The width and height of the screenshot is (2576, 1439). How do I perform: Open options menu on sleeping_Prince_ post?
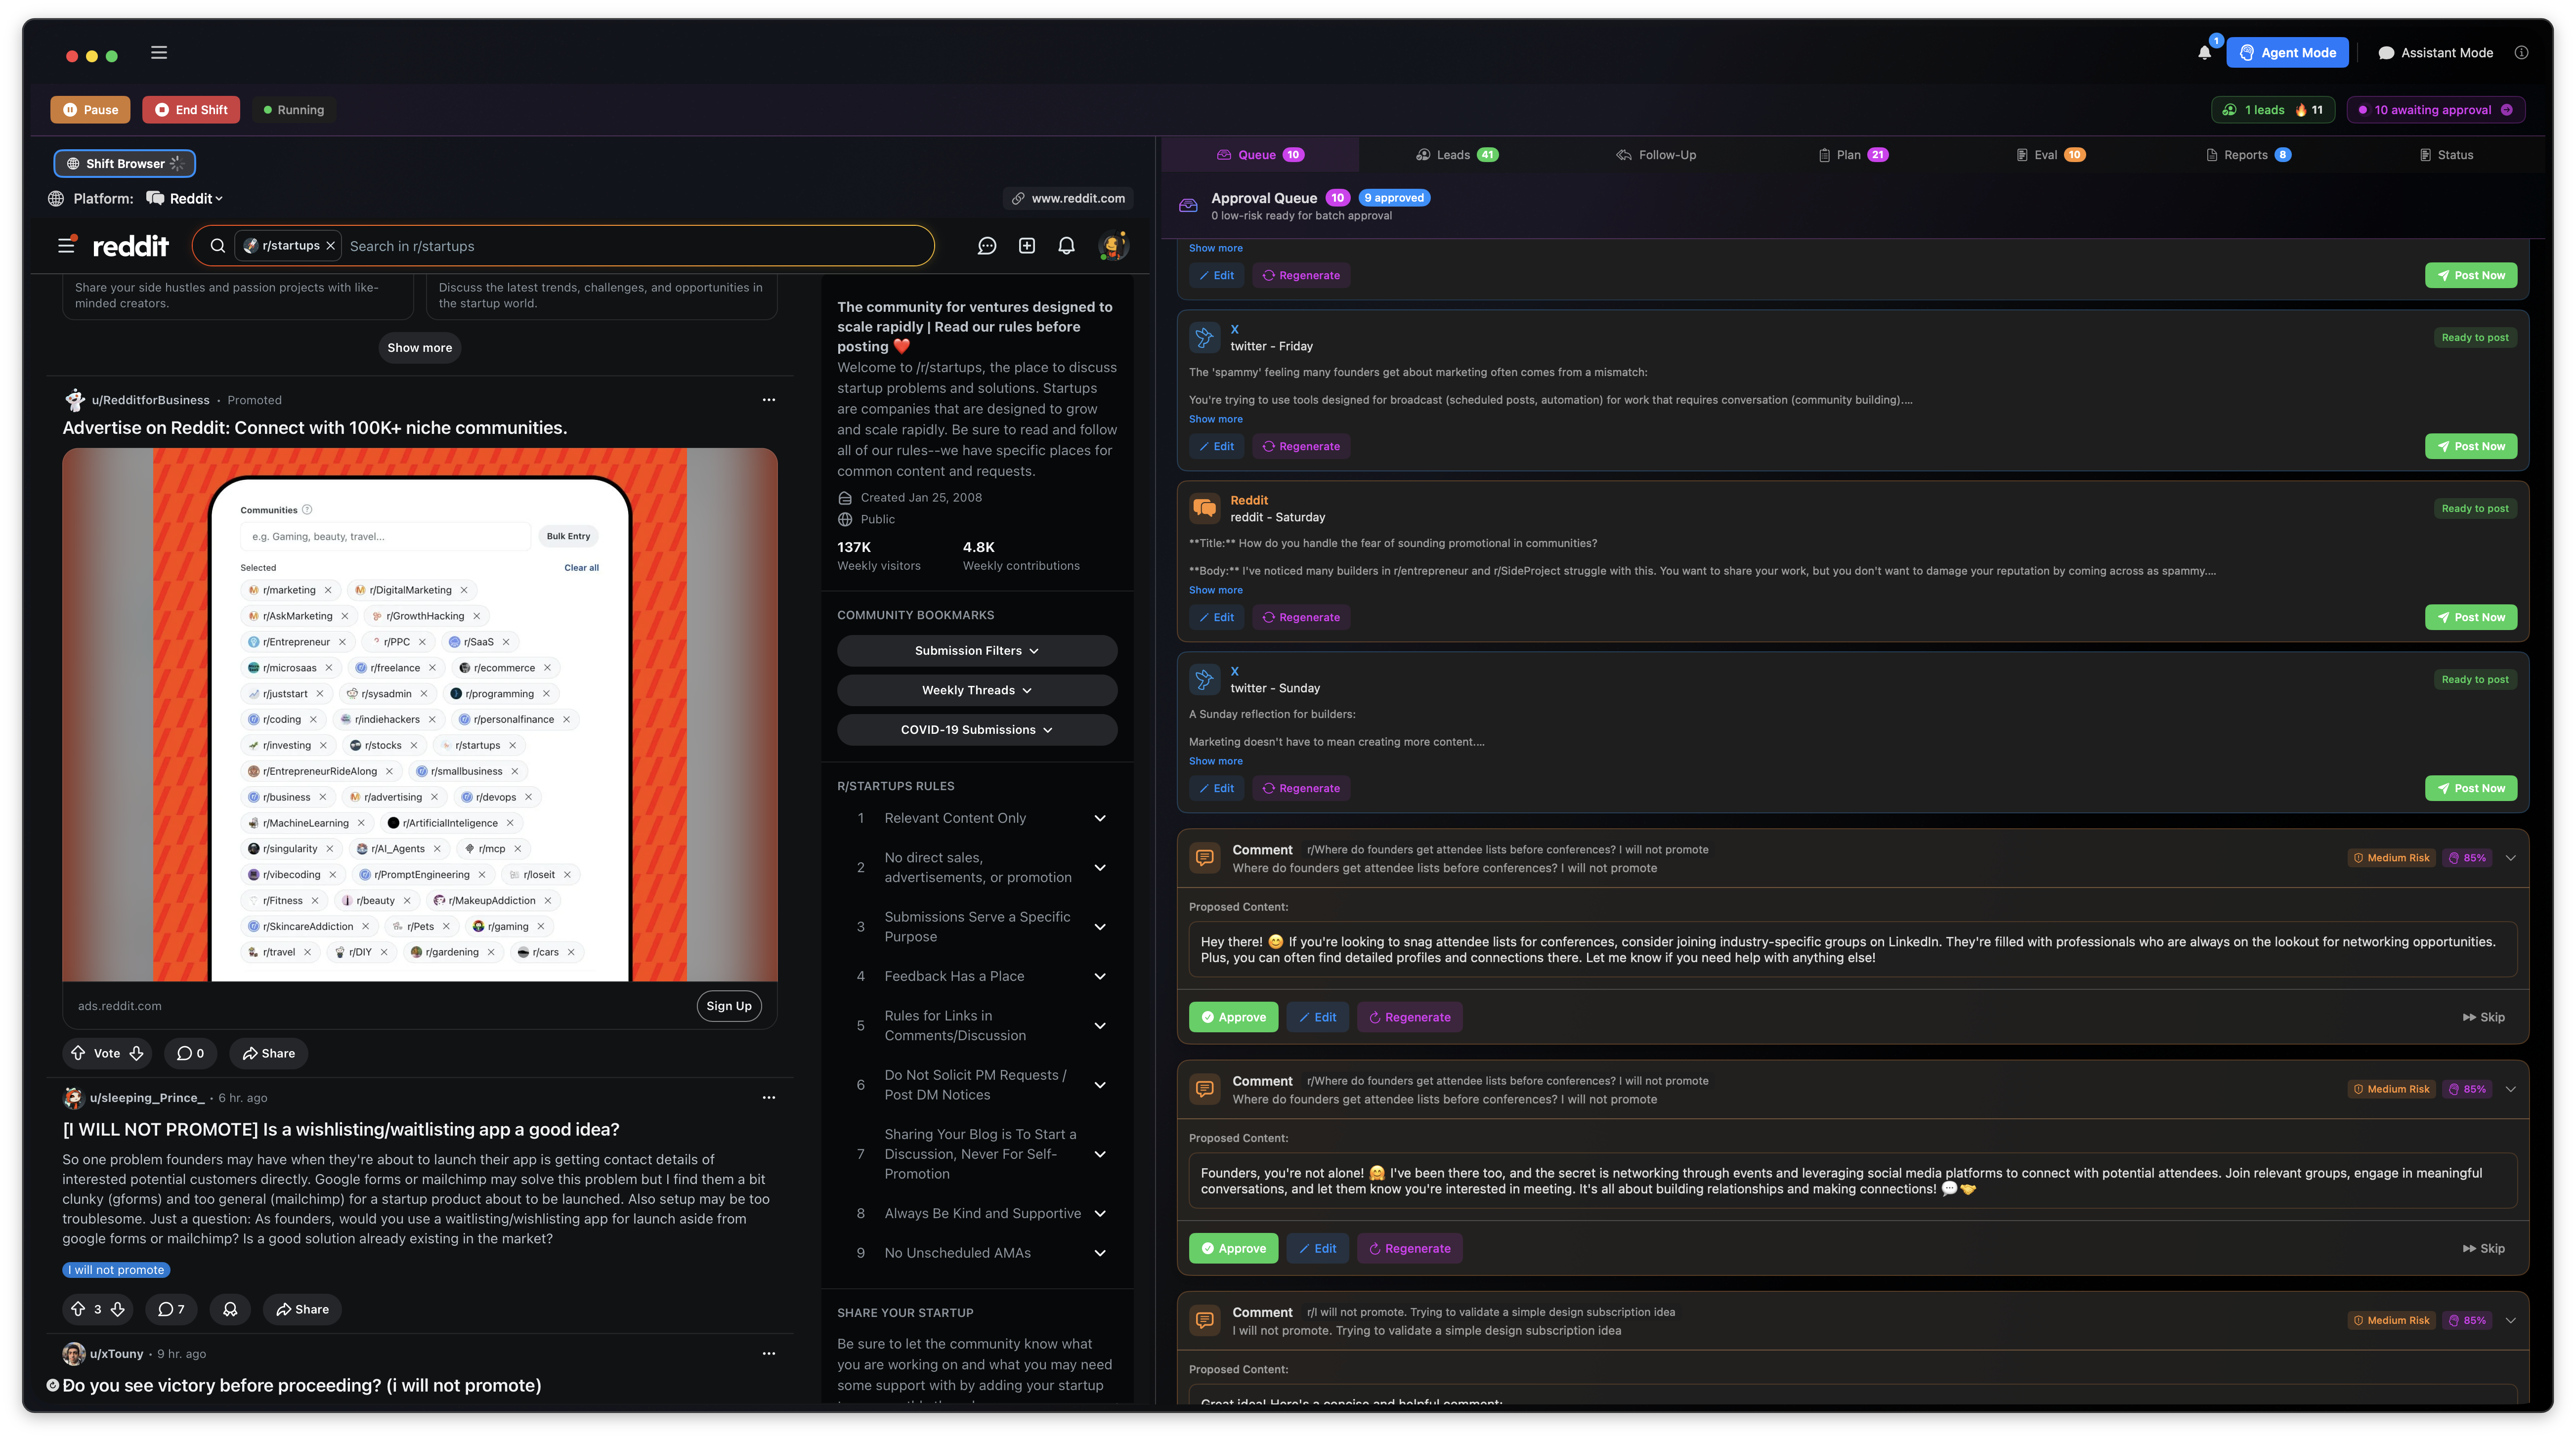click(769, 1097)
